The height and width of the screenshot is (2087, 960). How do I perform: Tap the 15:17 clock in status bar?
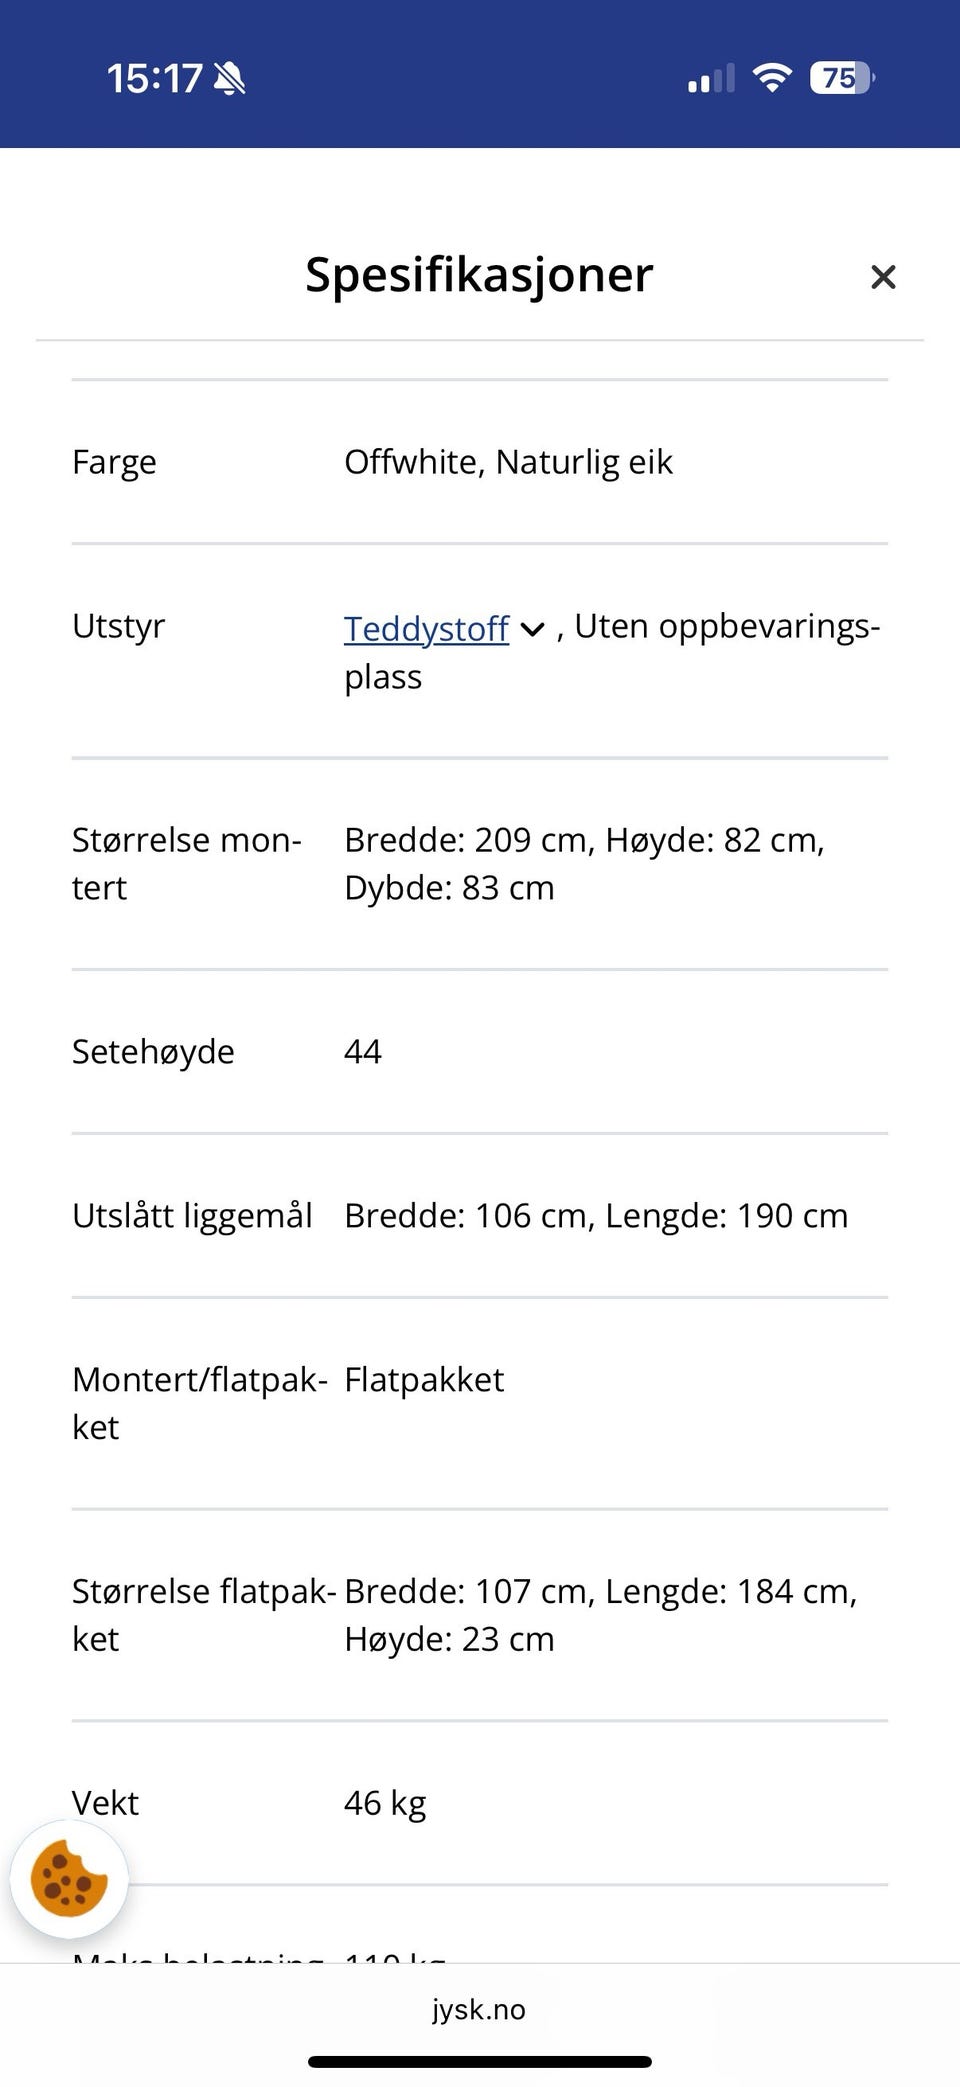click(x=154, y=78)
